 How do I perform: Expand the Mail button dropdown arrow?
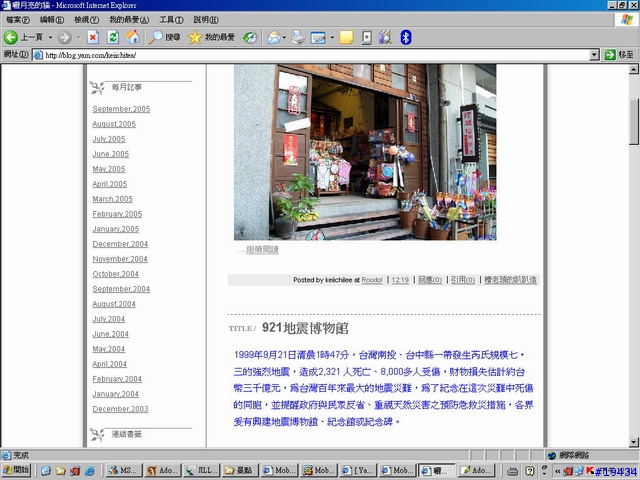[x=284, y=38]
